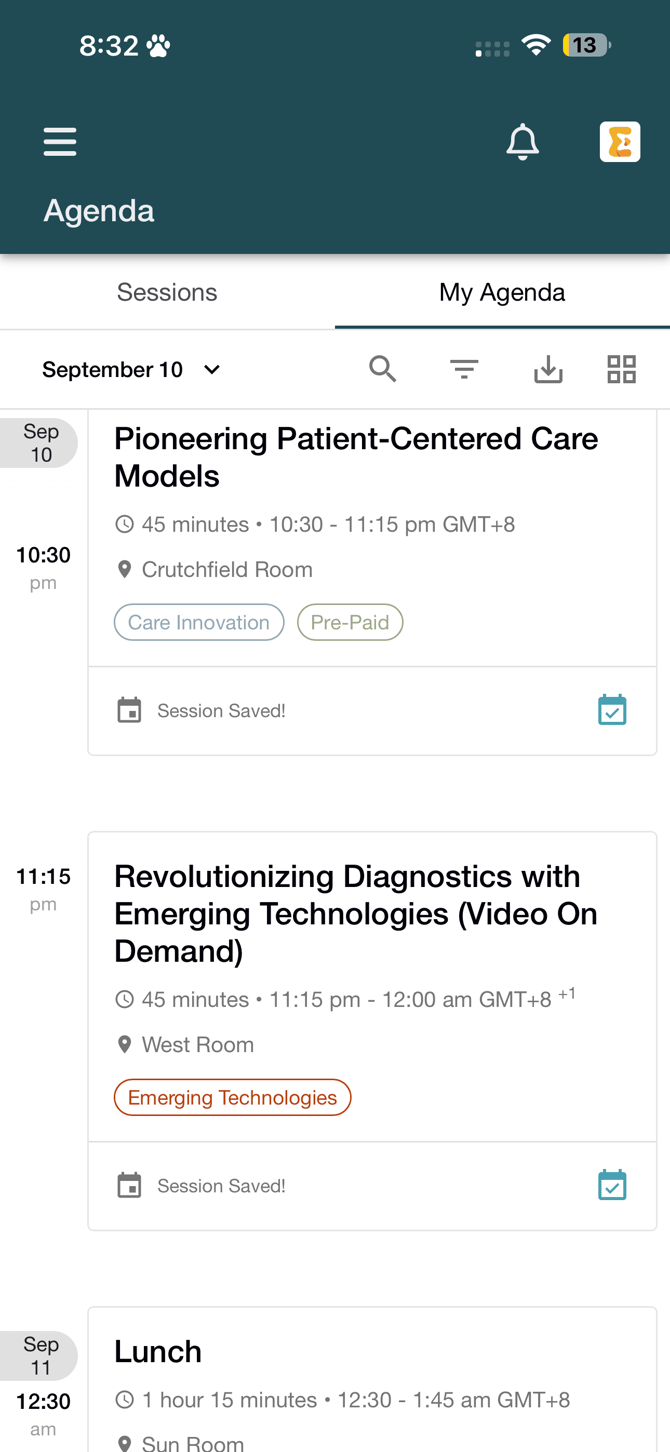Open the notifications bell
This screenshot has width=670, height=1452.
pos(522,142)
